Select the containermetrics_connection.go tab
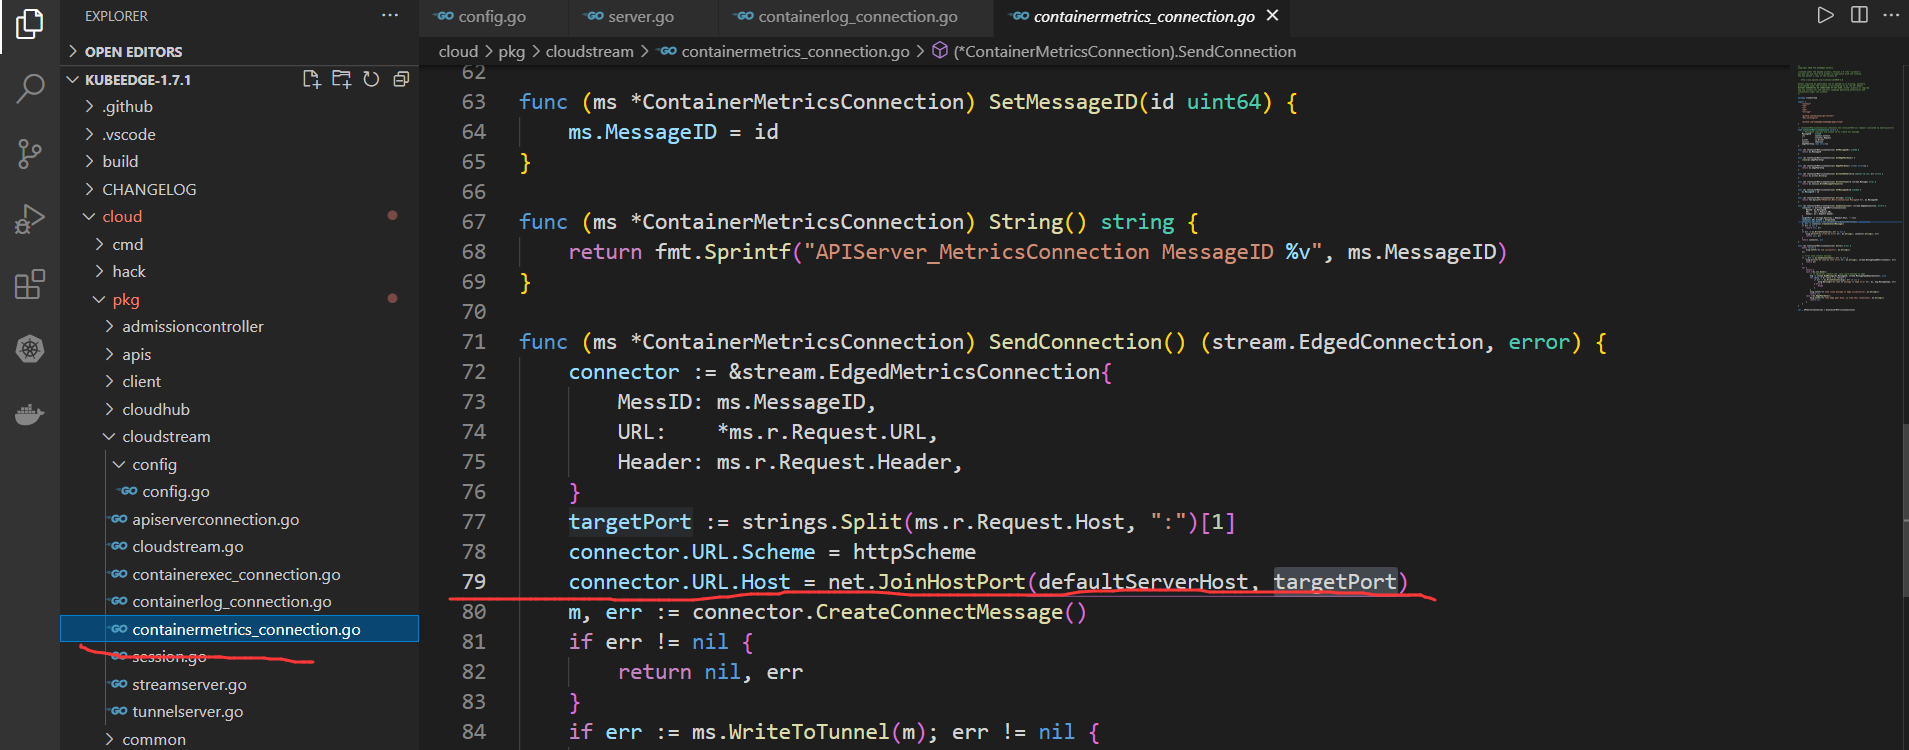1909x750 pixels. 1144,17
